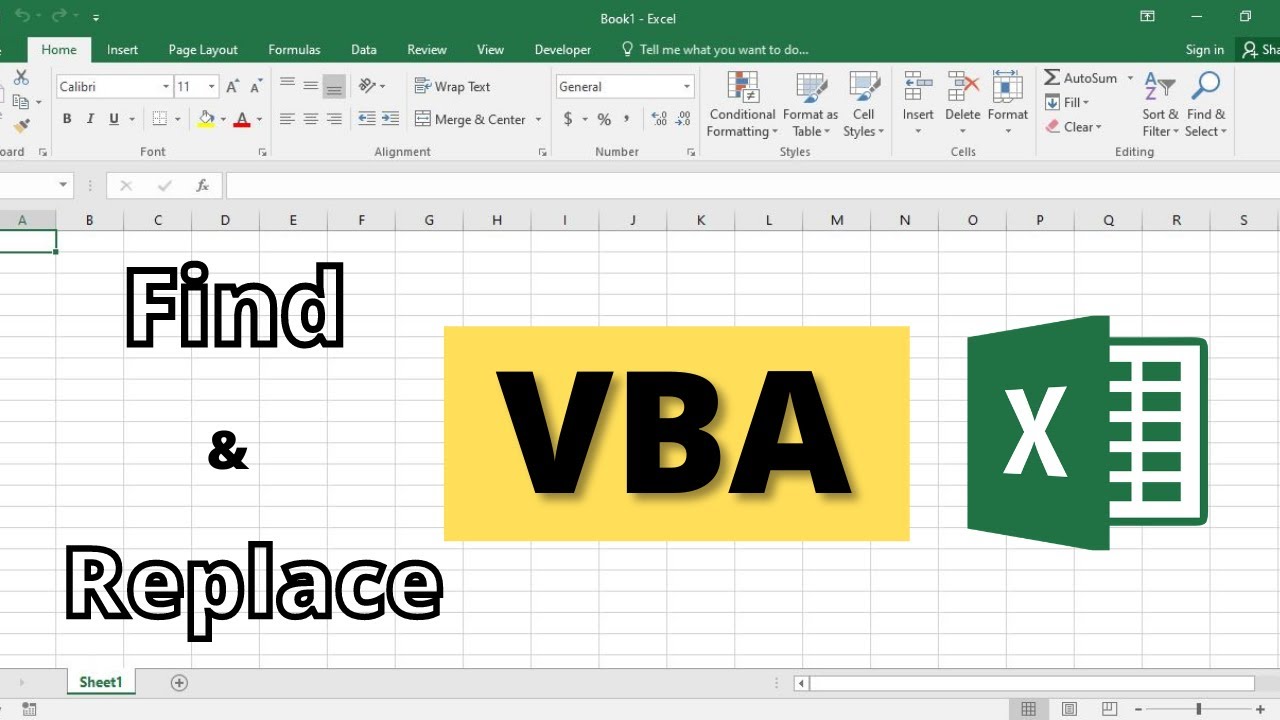
Task: Click Insert cells in the Cells group
Action: click(x=918, y=104)
